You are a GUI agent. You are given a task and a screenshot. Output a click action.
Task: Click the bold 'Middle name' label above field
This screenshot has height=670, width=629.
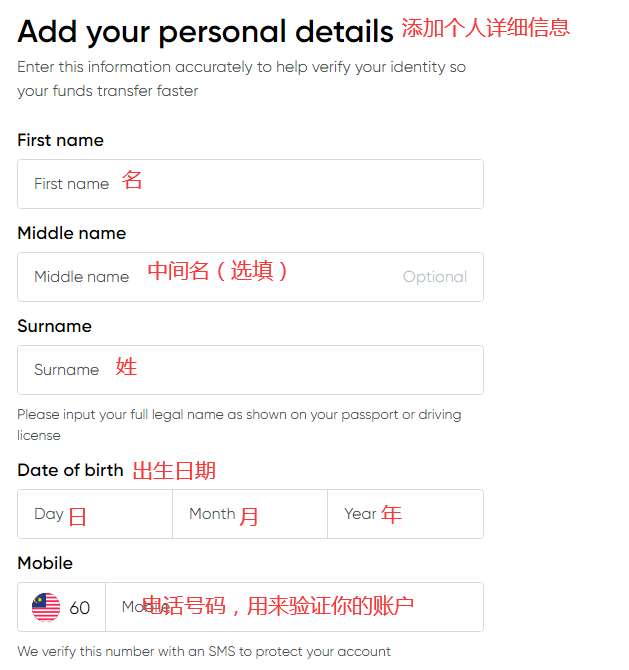(71, 233)
